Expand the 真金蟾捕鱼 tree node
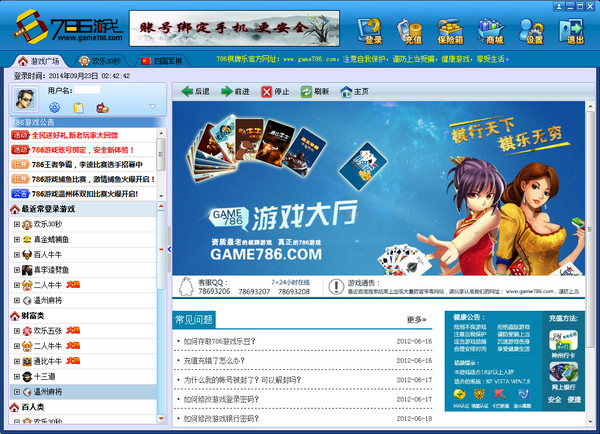The height and width of the screenshot is (434, 600). click(17, 240)
